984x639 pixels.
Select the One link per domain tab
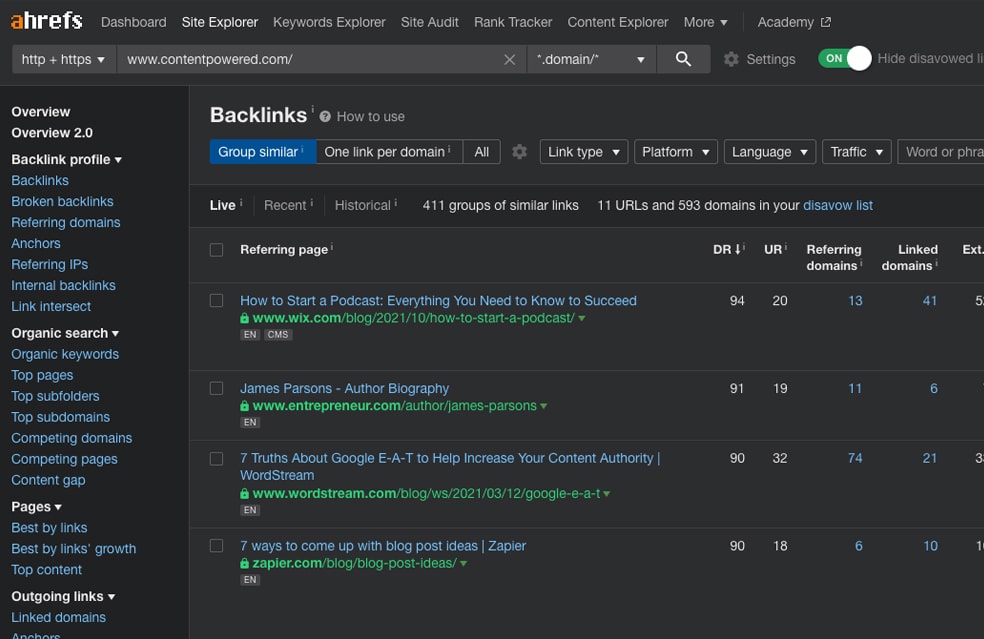click(x=389, y=152)
